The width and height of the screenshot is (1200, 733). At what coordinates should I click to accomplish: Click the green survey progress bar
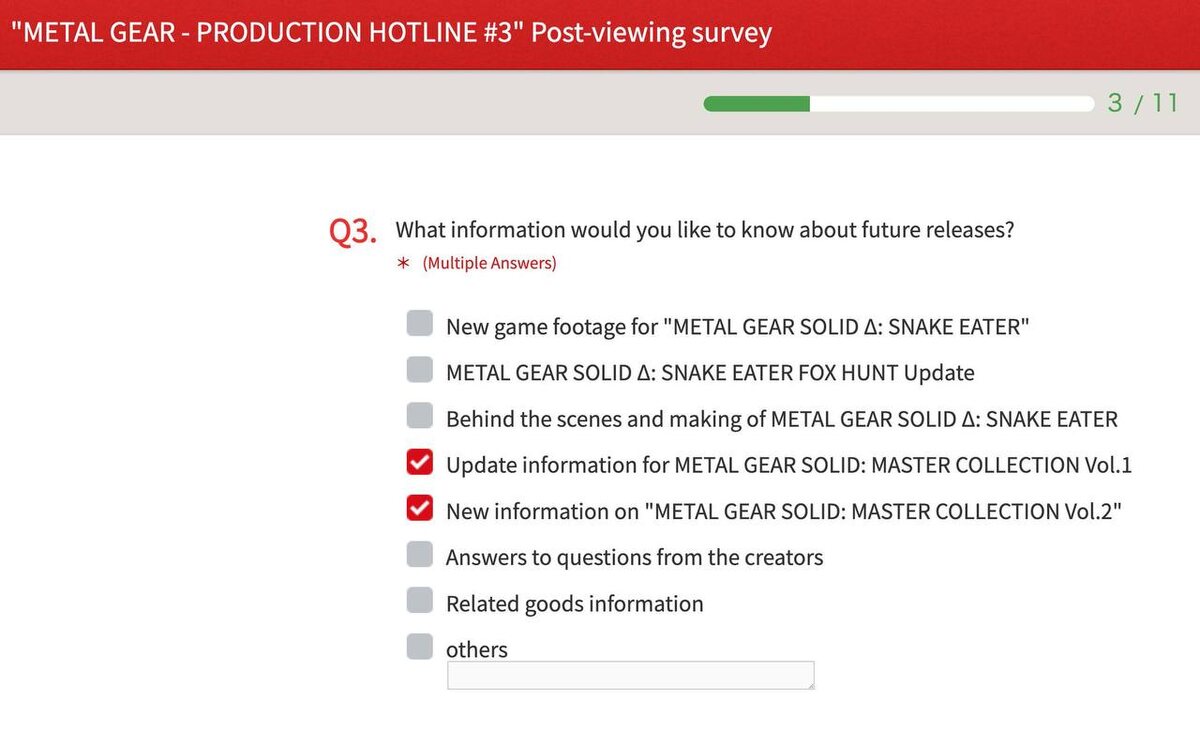tap(898, 103)
